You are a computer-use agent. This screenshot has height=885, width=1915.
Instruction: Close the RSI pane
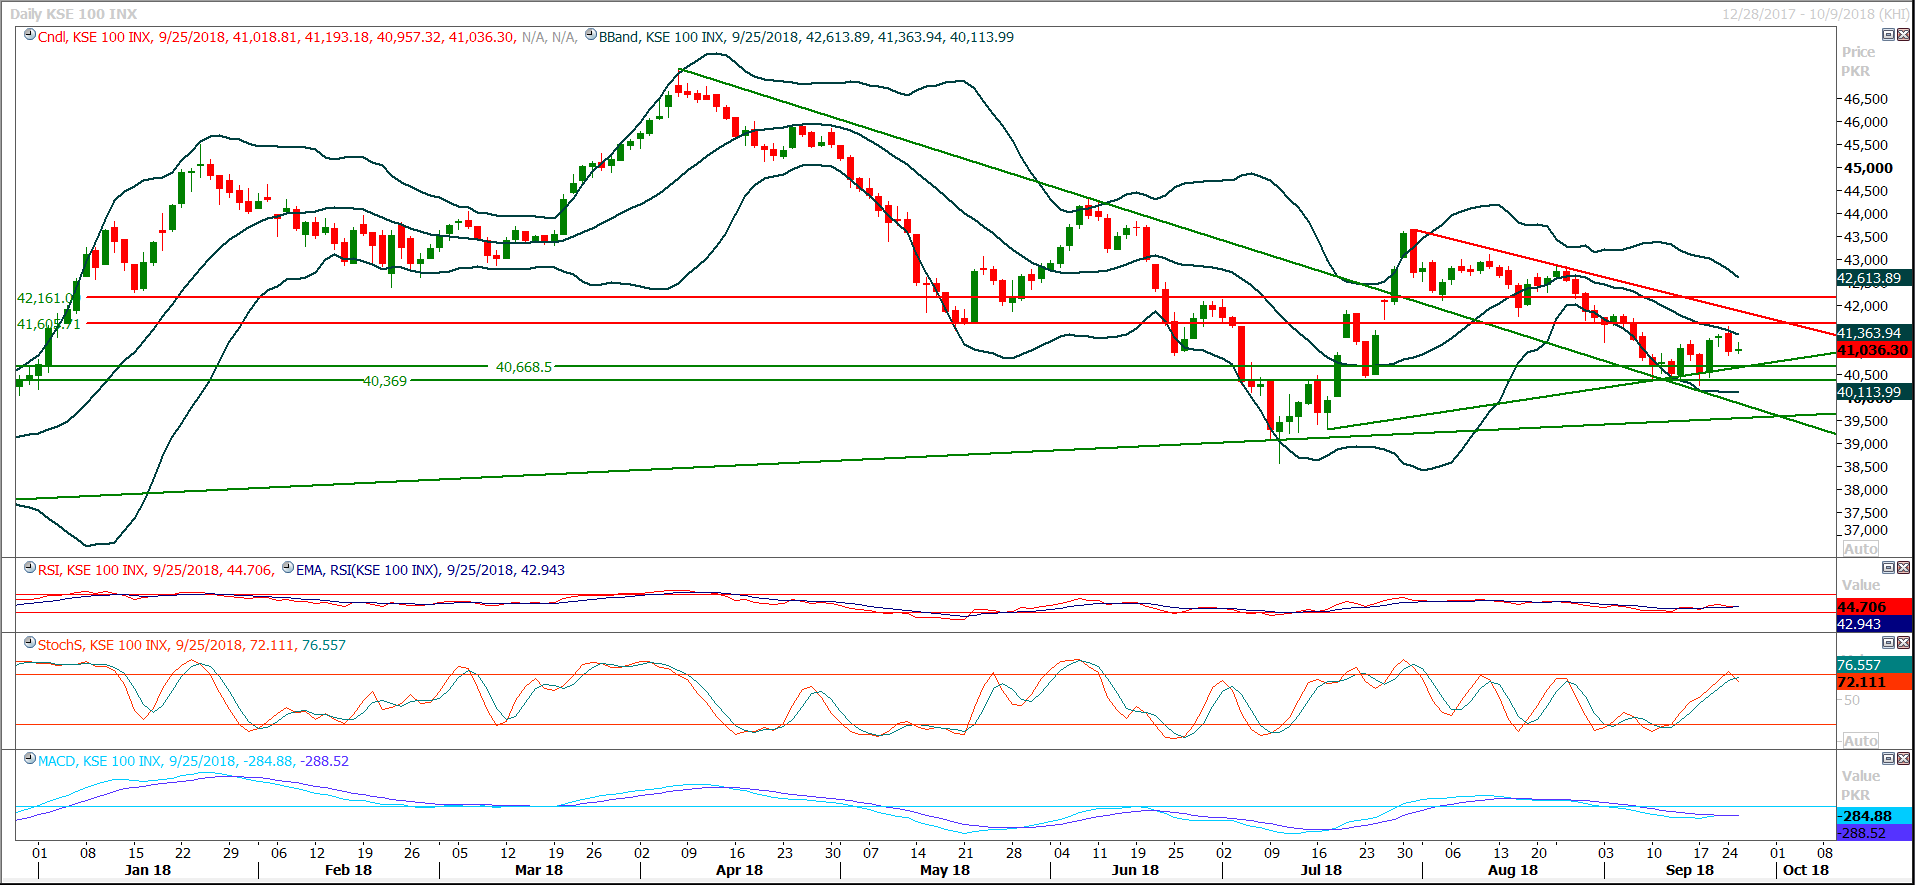coord(1904,567)
